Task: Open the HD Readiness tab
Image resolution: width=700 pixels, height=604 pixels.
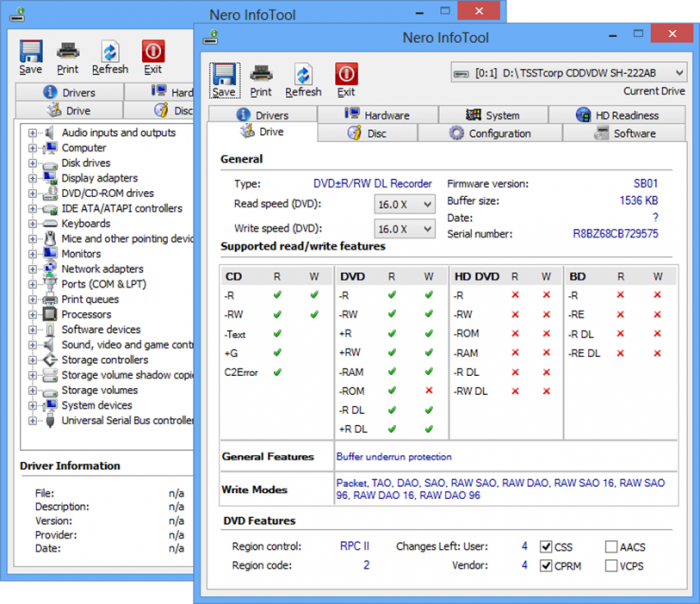Action: pyautogui.click(x=617, y=115)
